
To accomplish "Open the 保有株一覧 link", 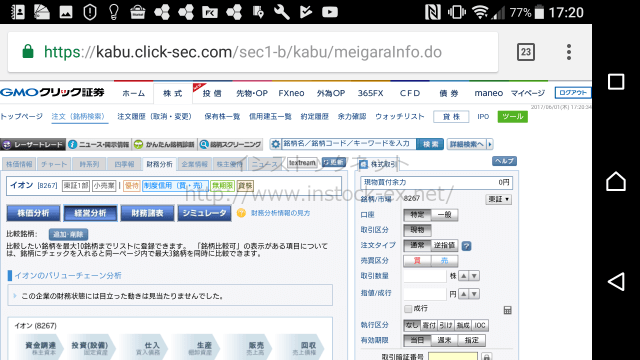I will click(x=222, y=117).
